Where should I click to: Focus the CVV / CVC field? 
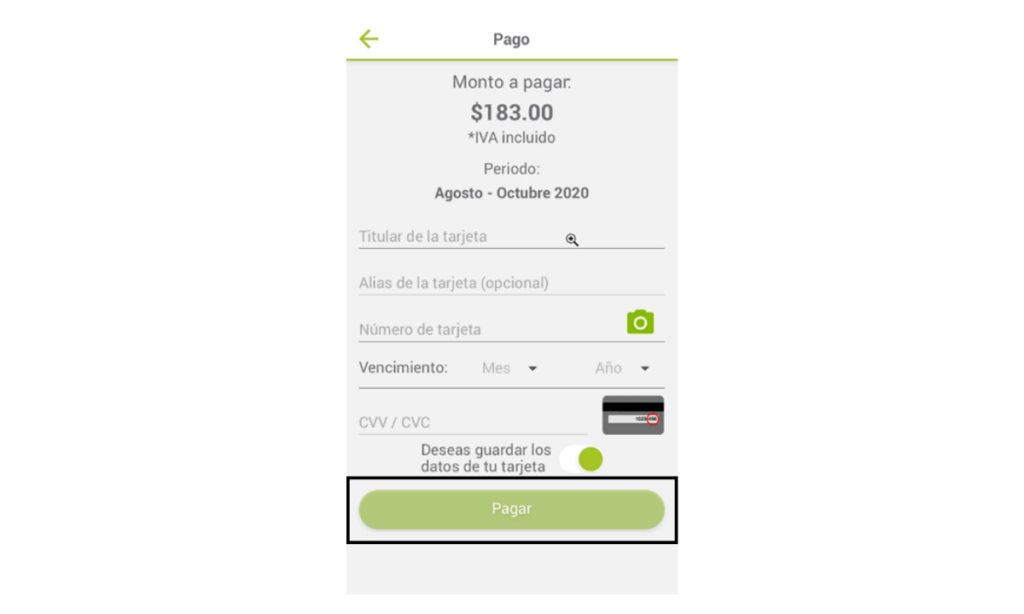pyautogui.click(x=473, y=422)
